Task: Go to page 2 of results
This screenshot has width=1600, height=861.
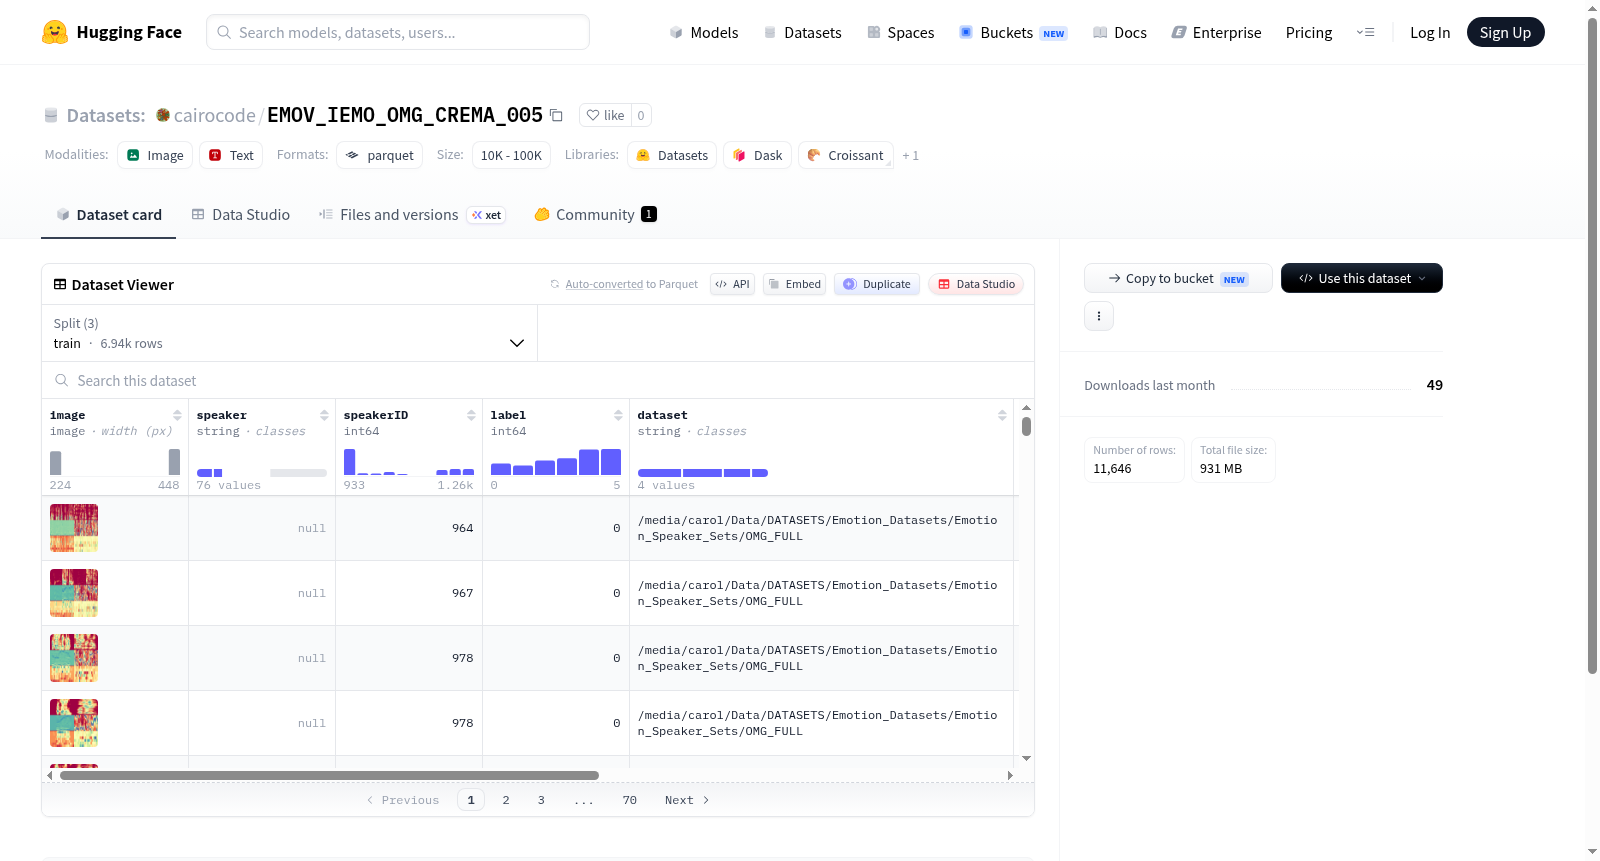Action: (x=506, y=800)
